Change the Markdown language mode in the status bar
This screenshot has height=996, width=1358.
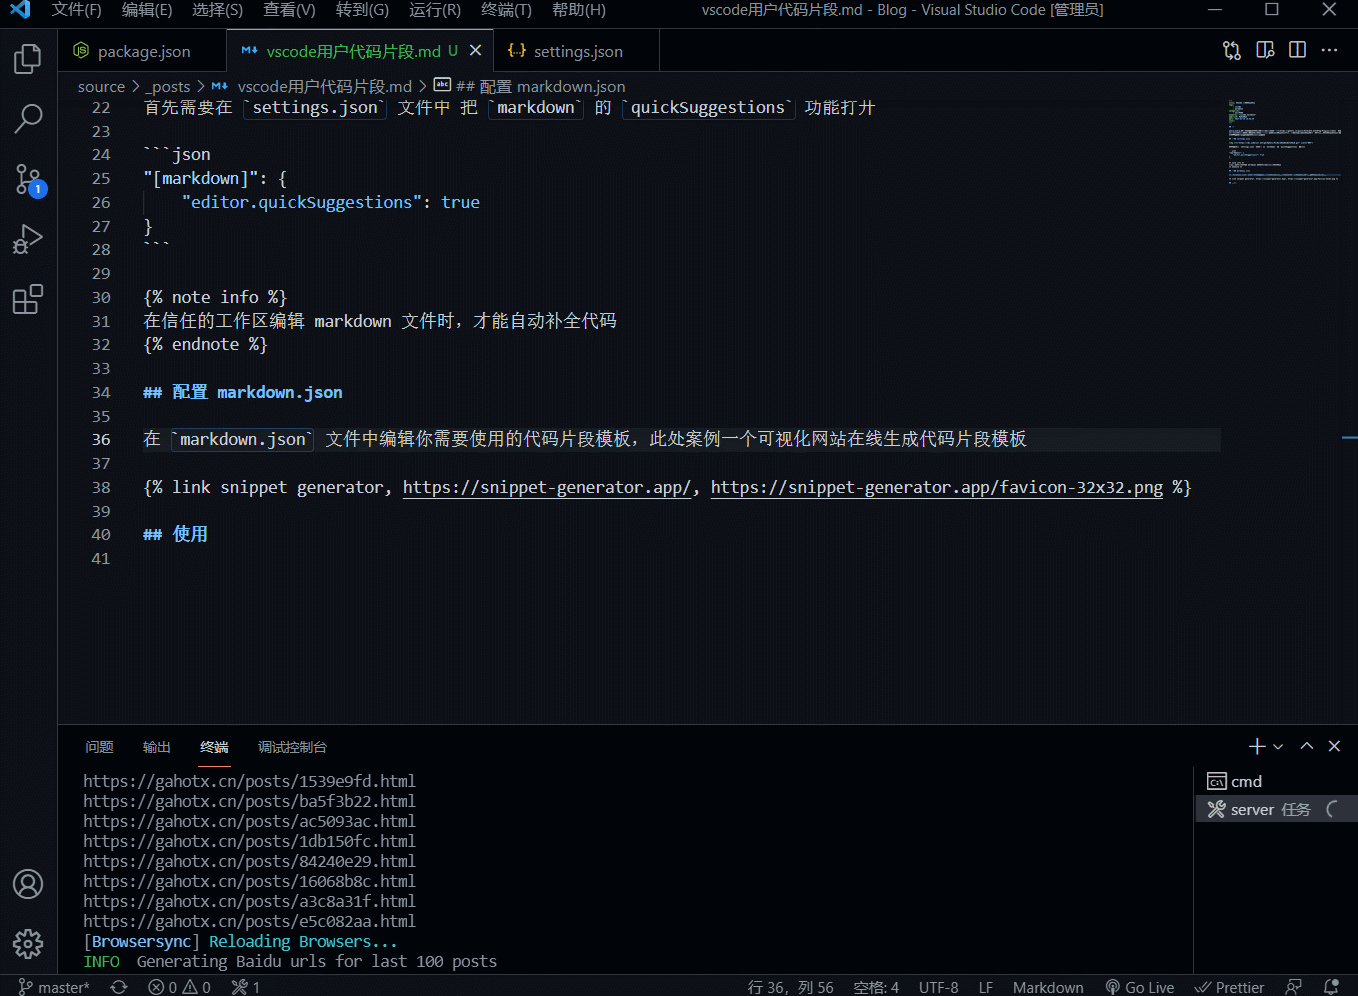coord(1048,987)
